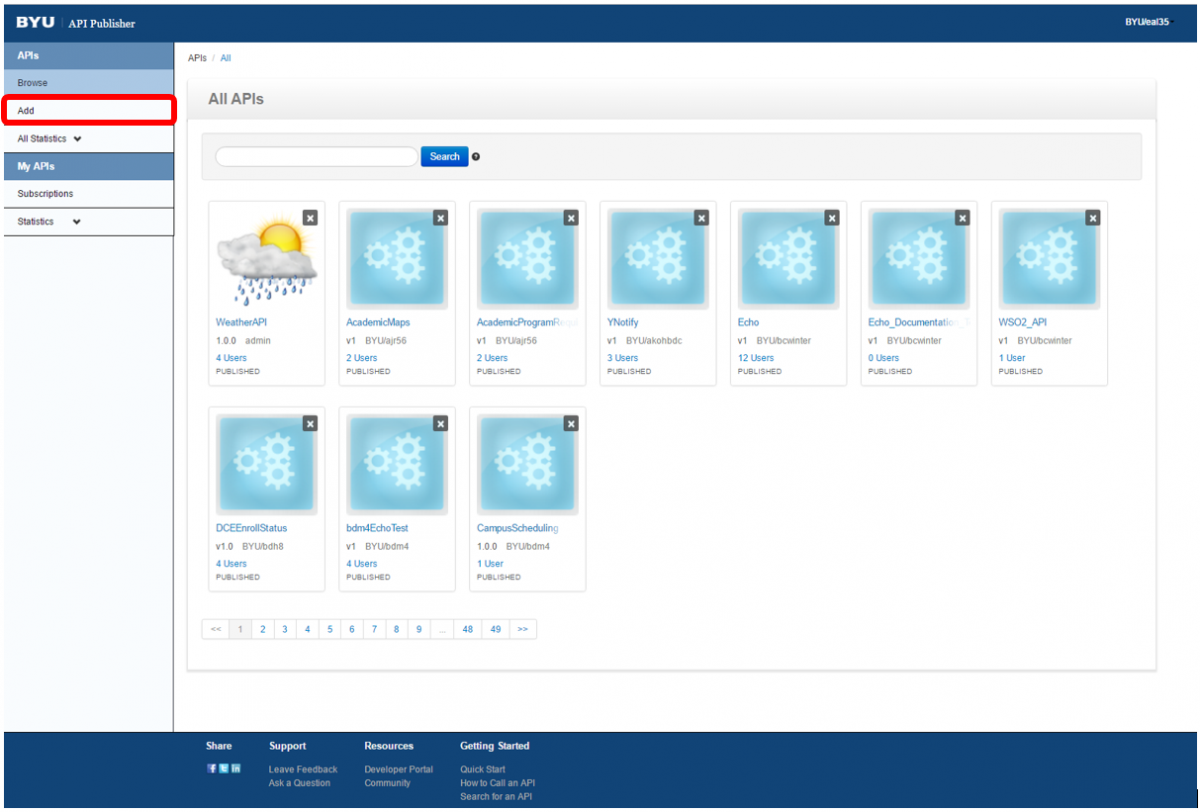
Task: Delete CampusScheduling via its X icon
Action: coord(571,424)
